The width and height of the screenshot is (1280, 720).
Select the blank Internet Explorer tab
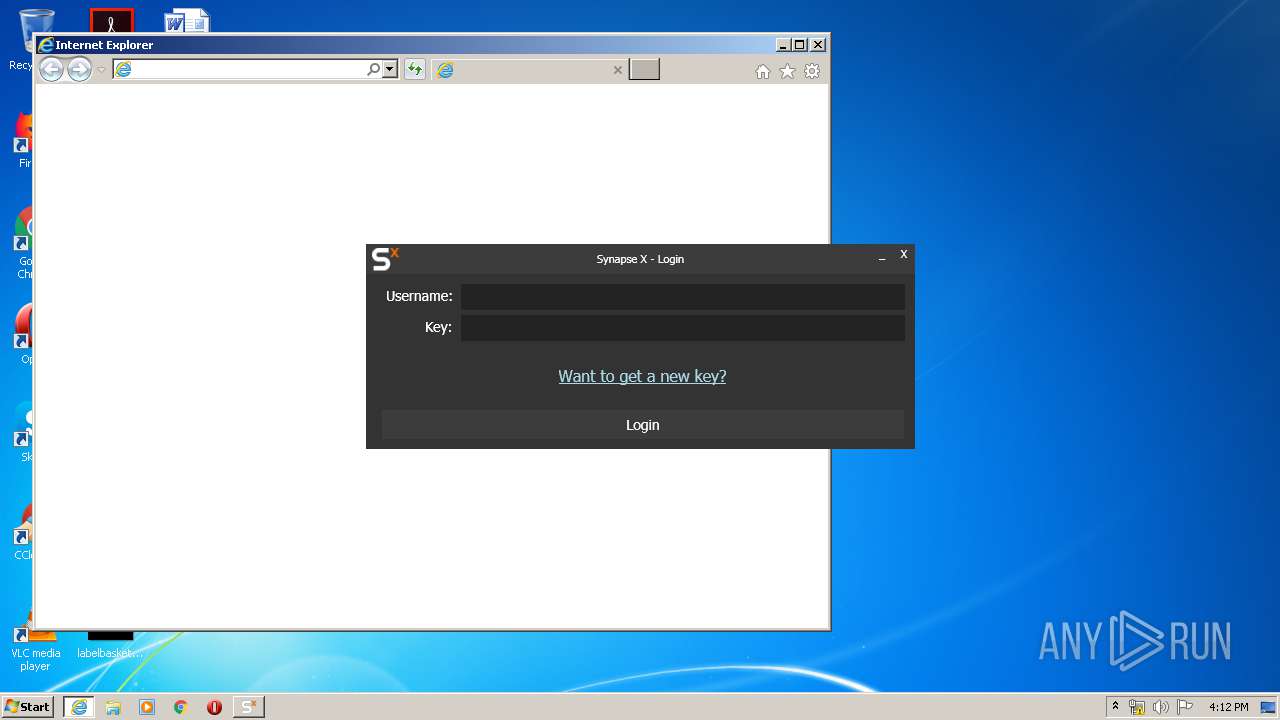(530, 69)
